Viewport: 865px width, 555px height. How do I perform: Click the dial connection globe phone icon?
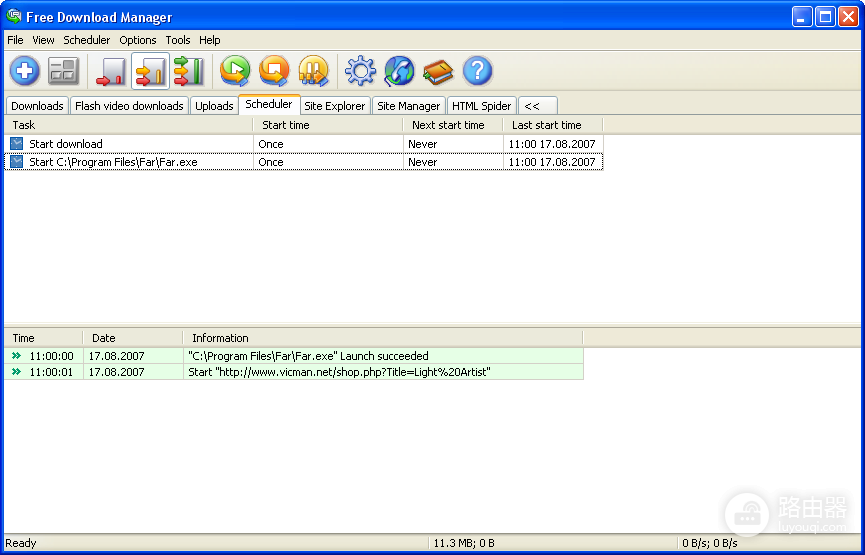(x=399, y=71)
